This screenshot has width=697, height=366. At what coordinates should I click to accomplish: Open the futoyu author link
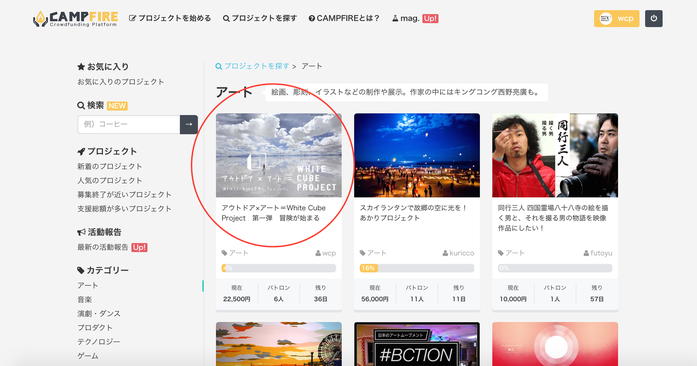pyautogui.click(x=598, y=253)
